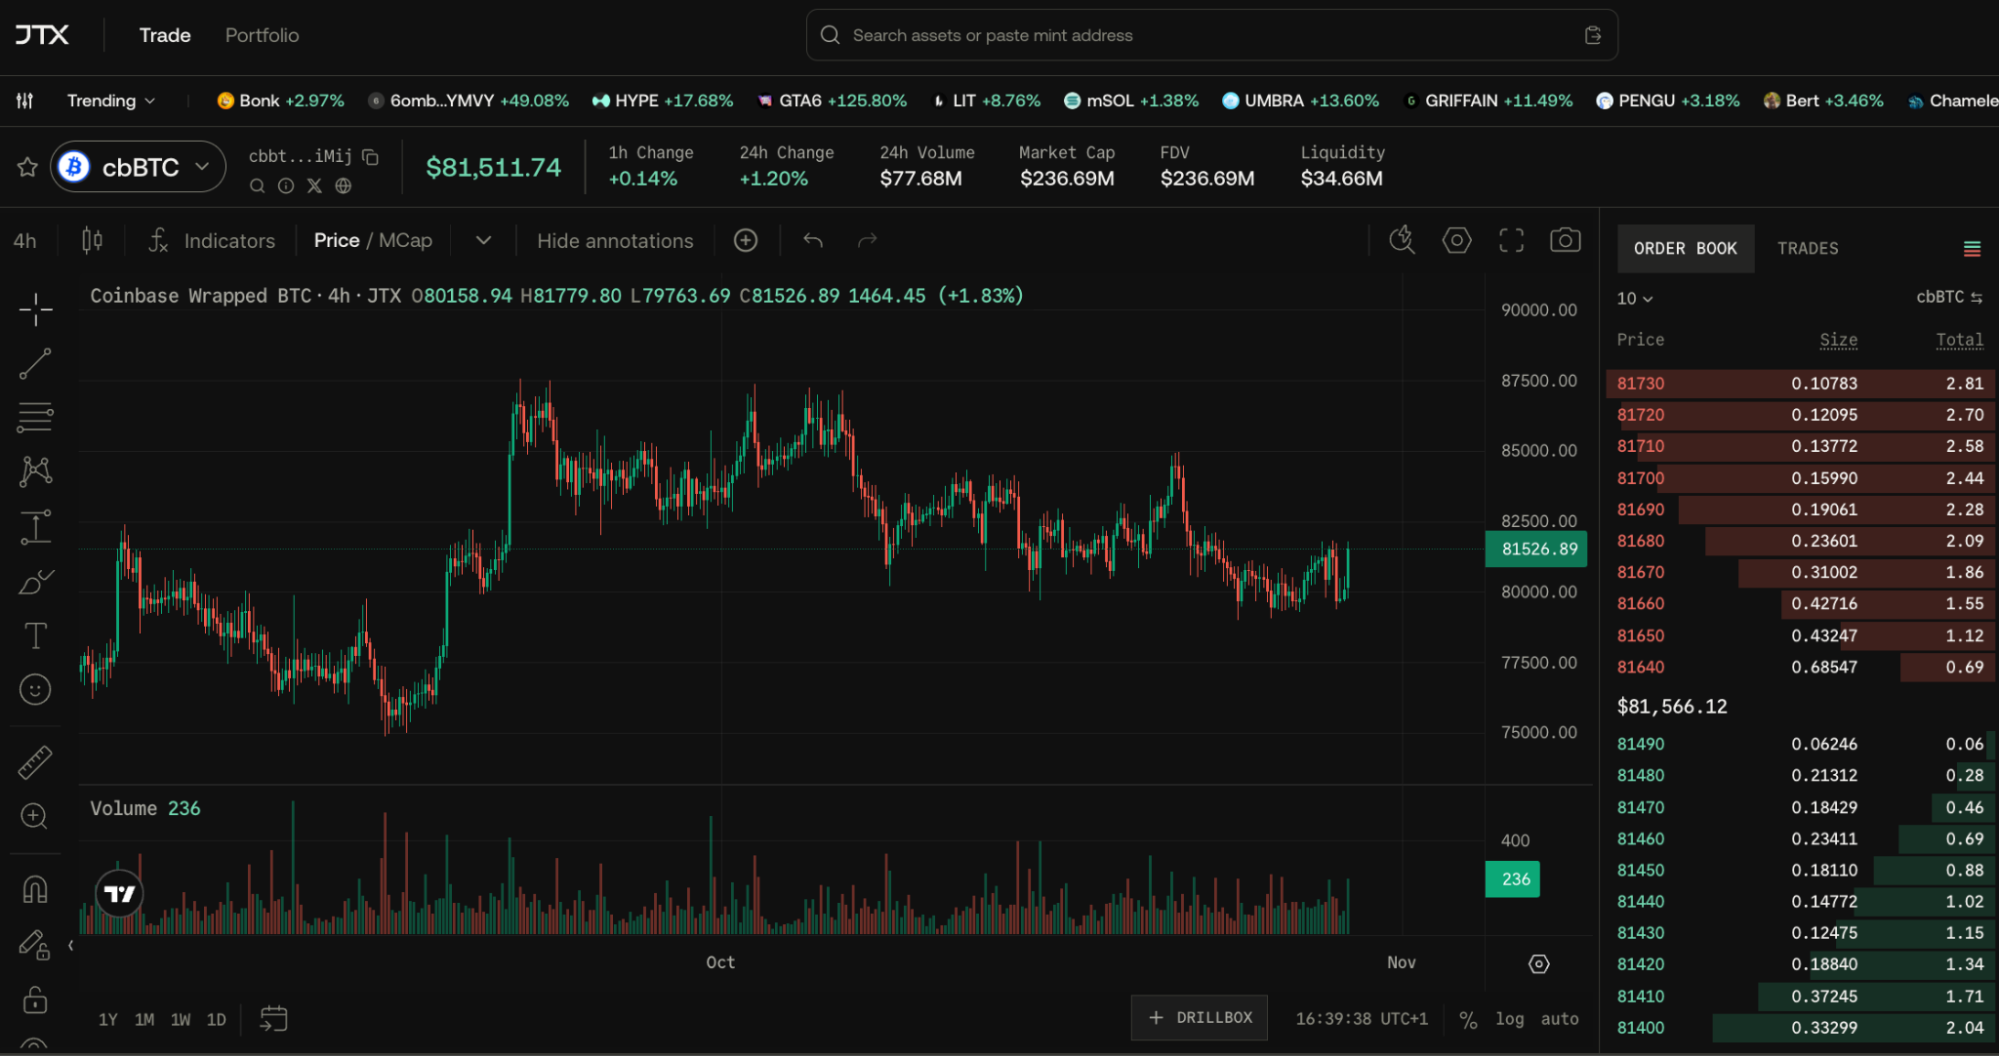Enter fullscreen chart mode
This screenshot has height=1057, width=1999.
tap(1511, 240)
